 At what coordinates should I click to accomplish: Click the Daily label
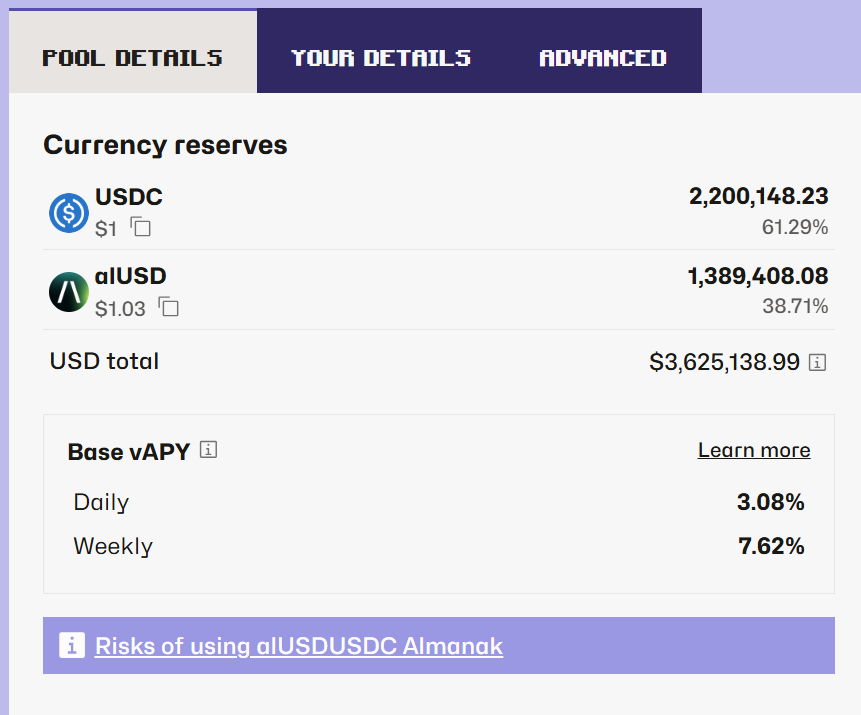[x=102, y=503]
